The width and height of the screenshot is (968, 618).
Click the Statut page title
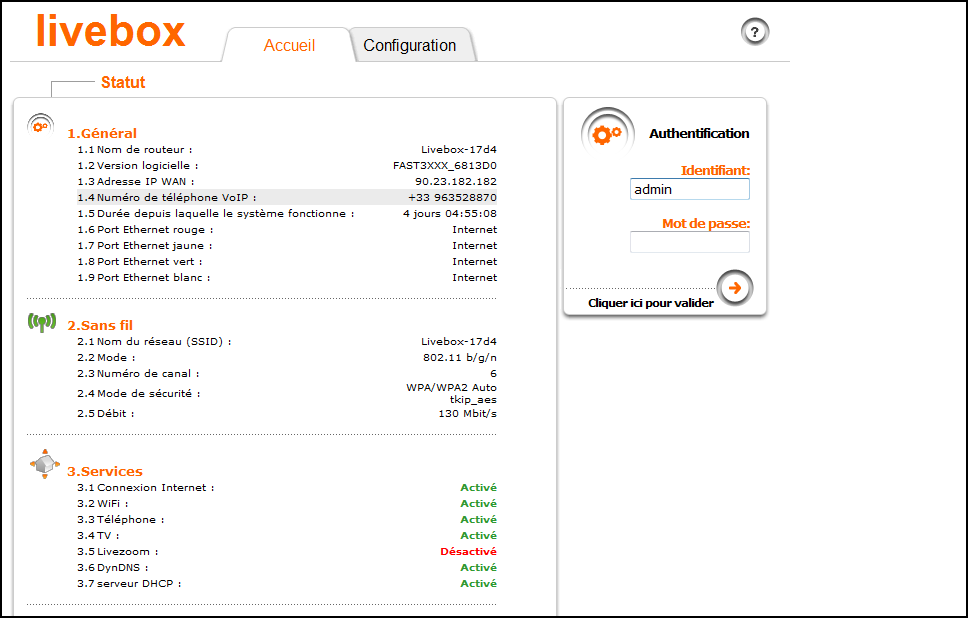[123, 83]
